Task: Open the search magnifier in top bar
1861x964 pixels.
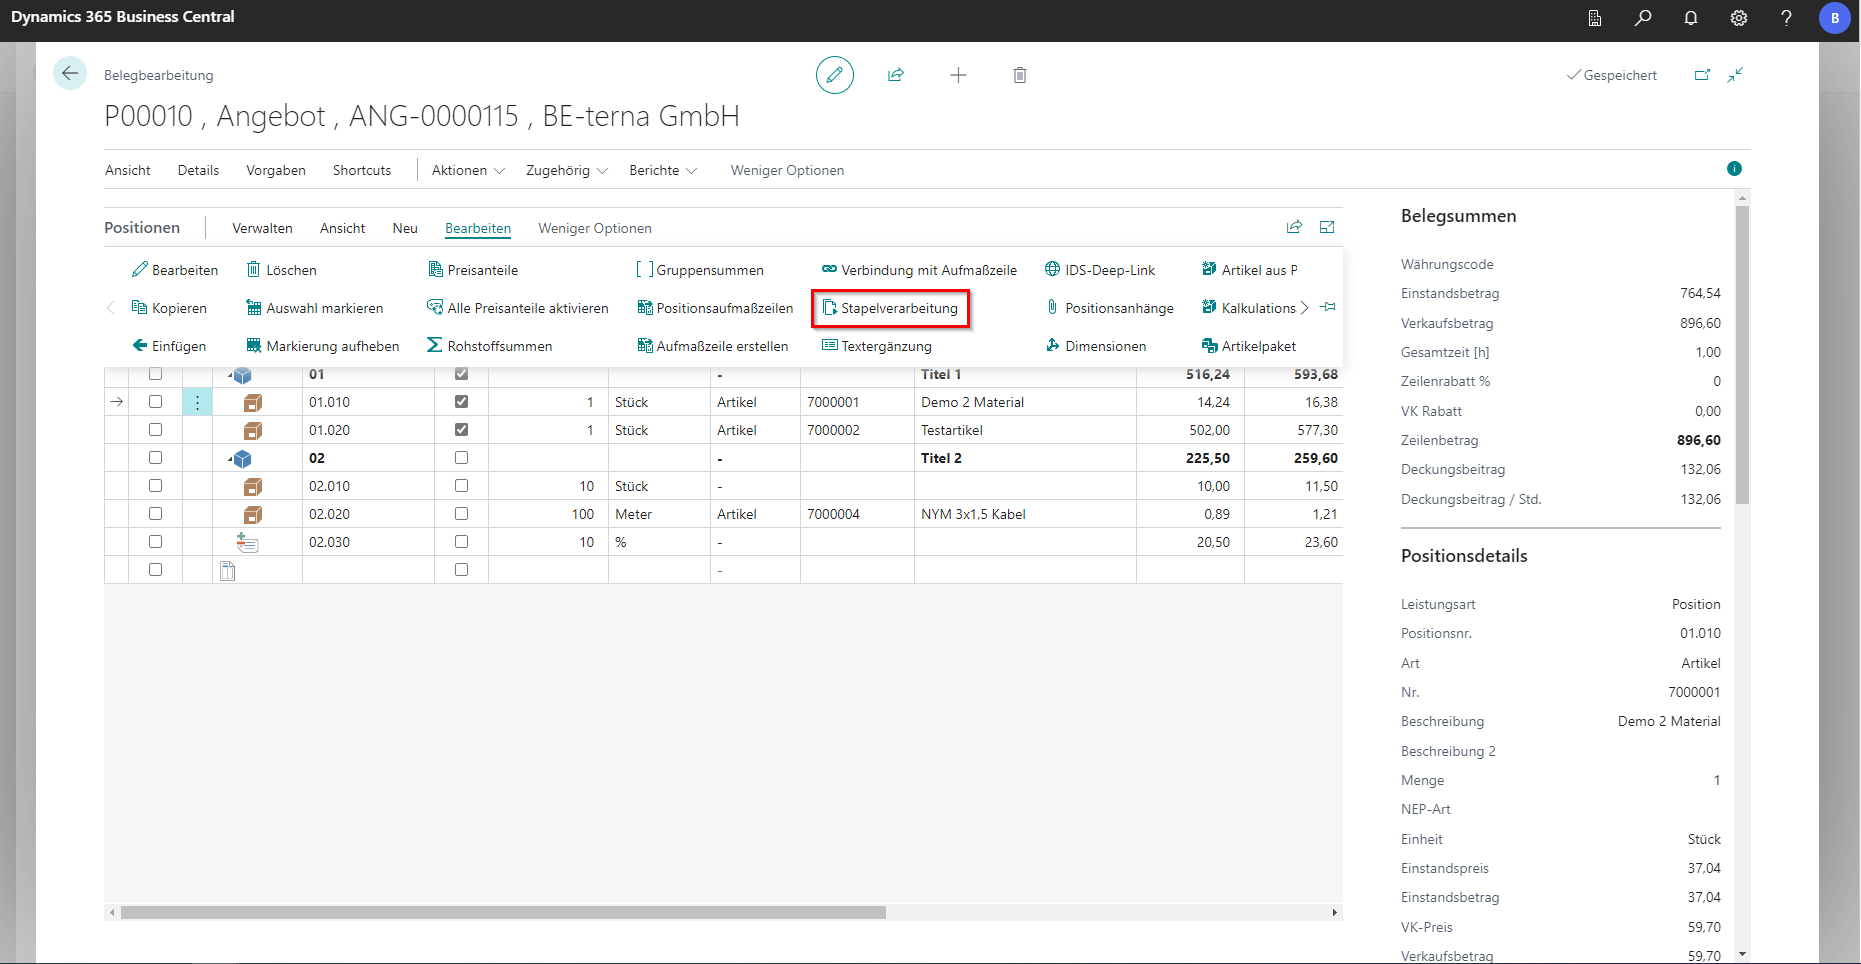Action: [x=1643, y=18]
